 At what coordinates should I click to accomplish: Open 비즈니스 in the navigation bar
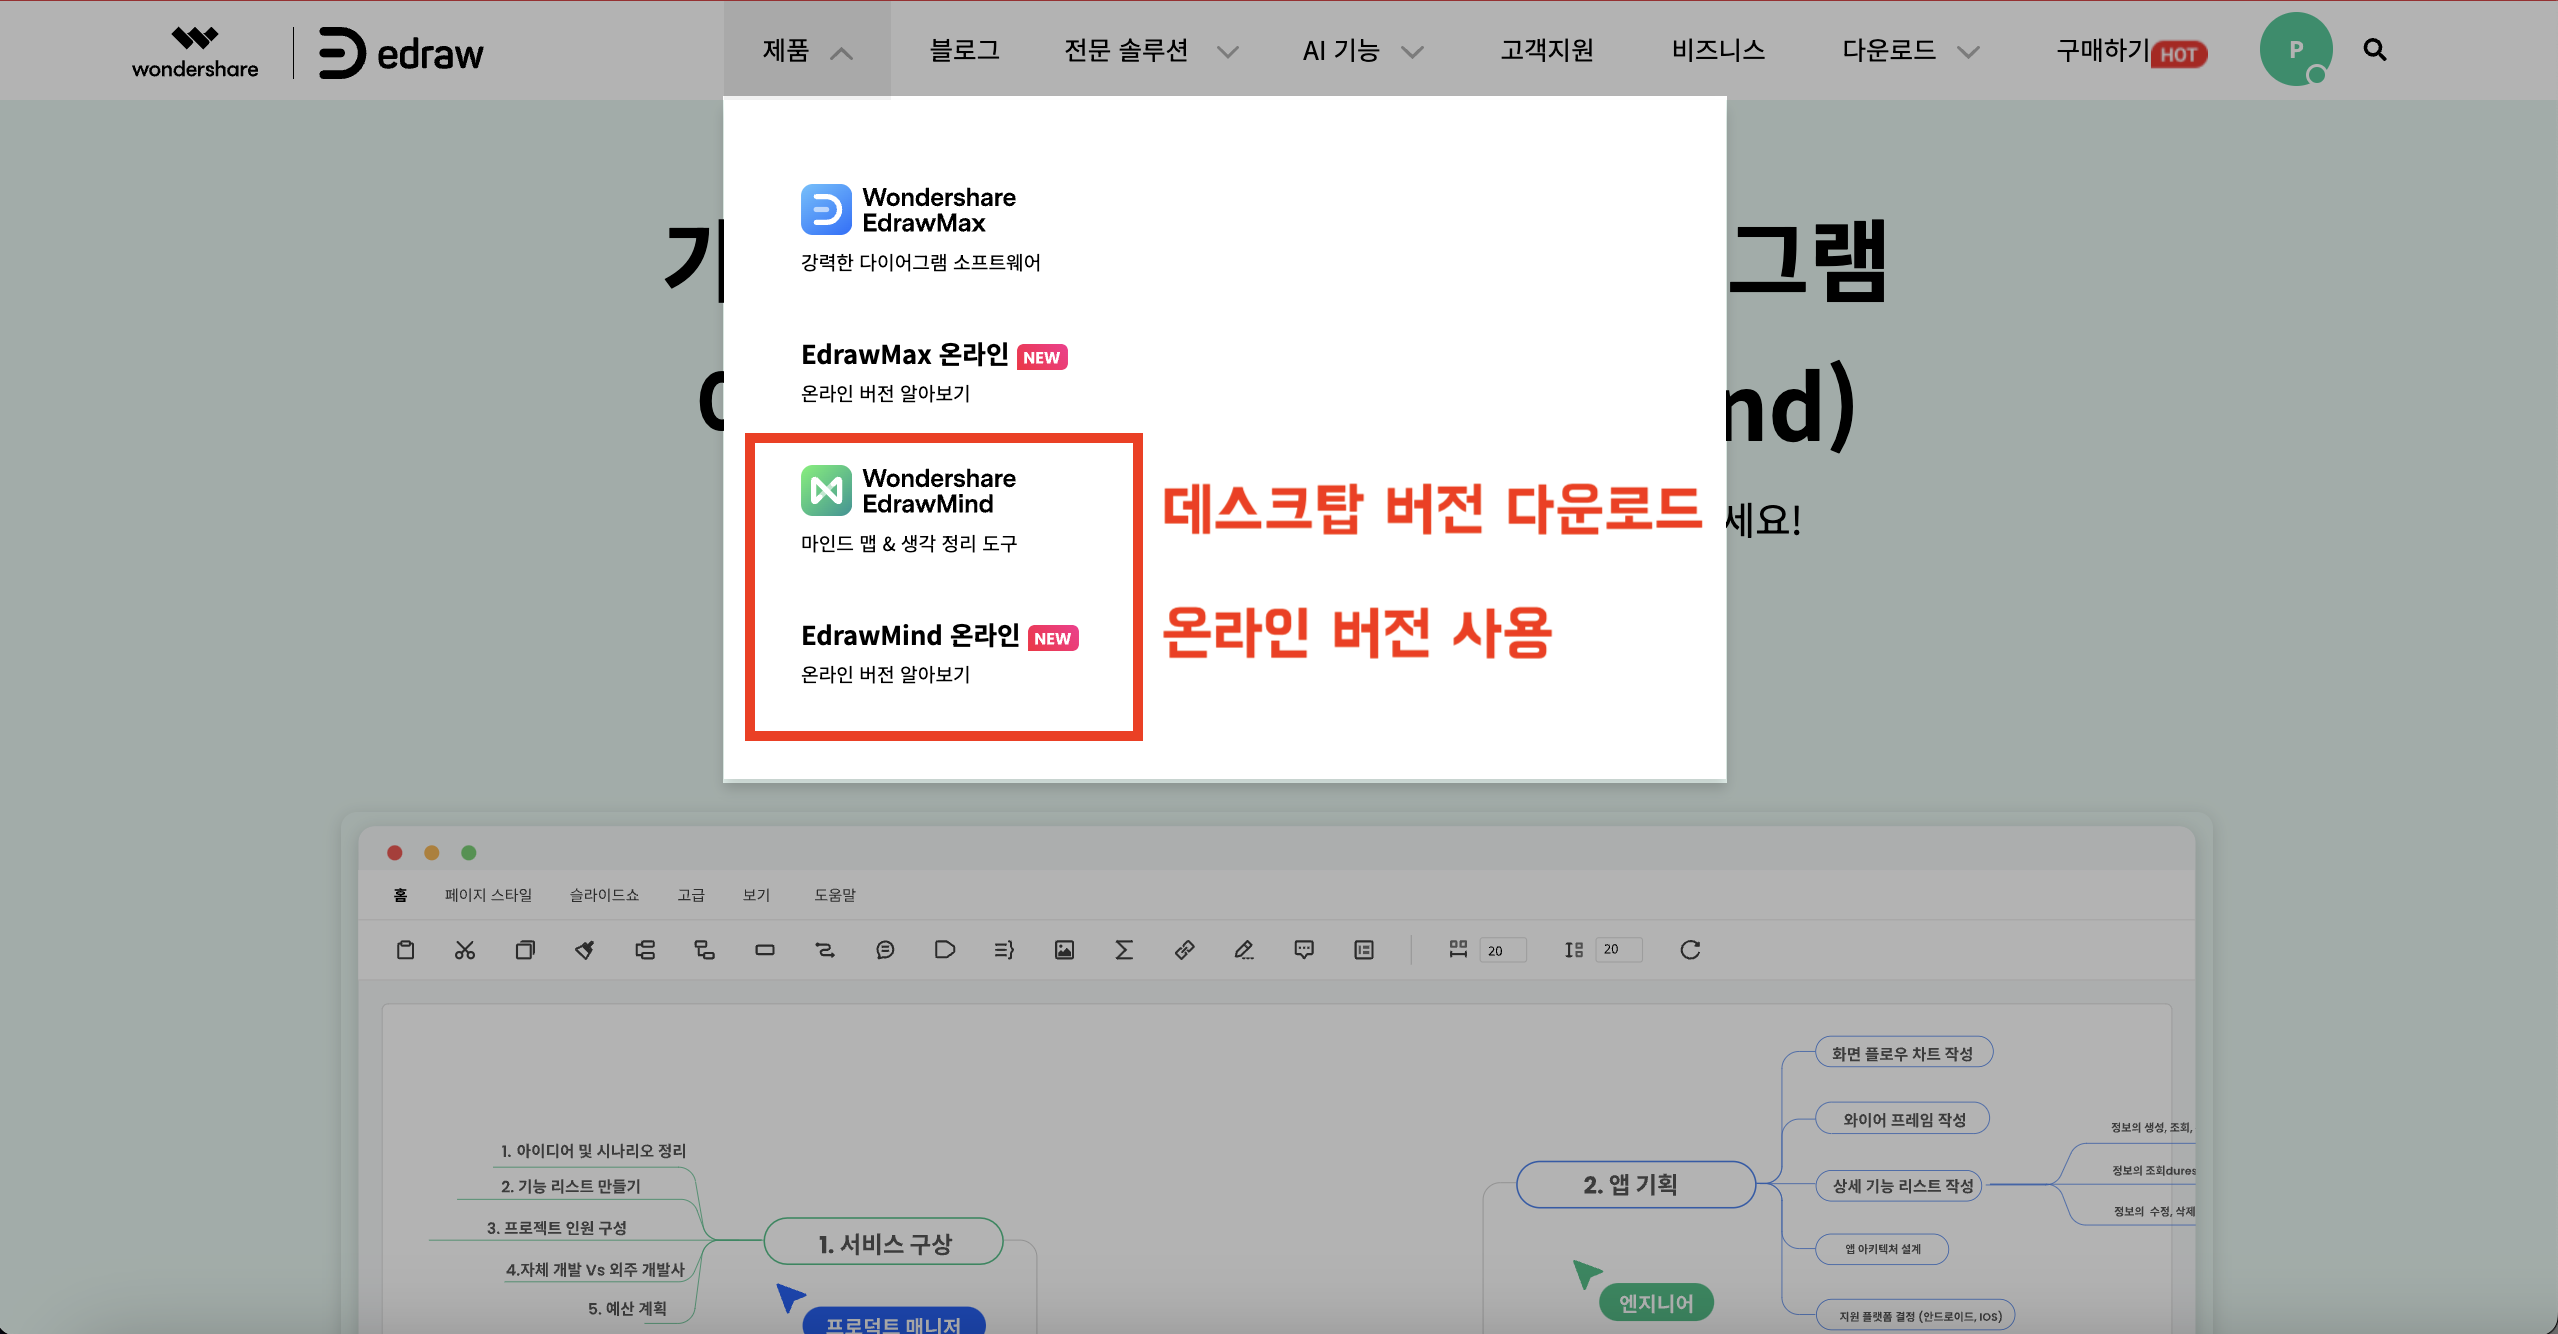(1718, 50)
